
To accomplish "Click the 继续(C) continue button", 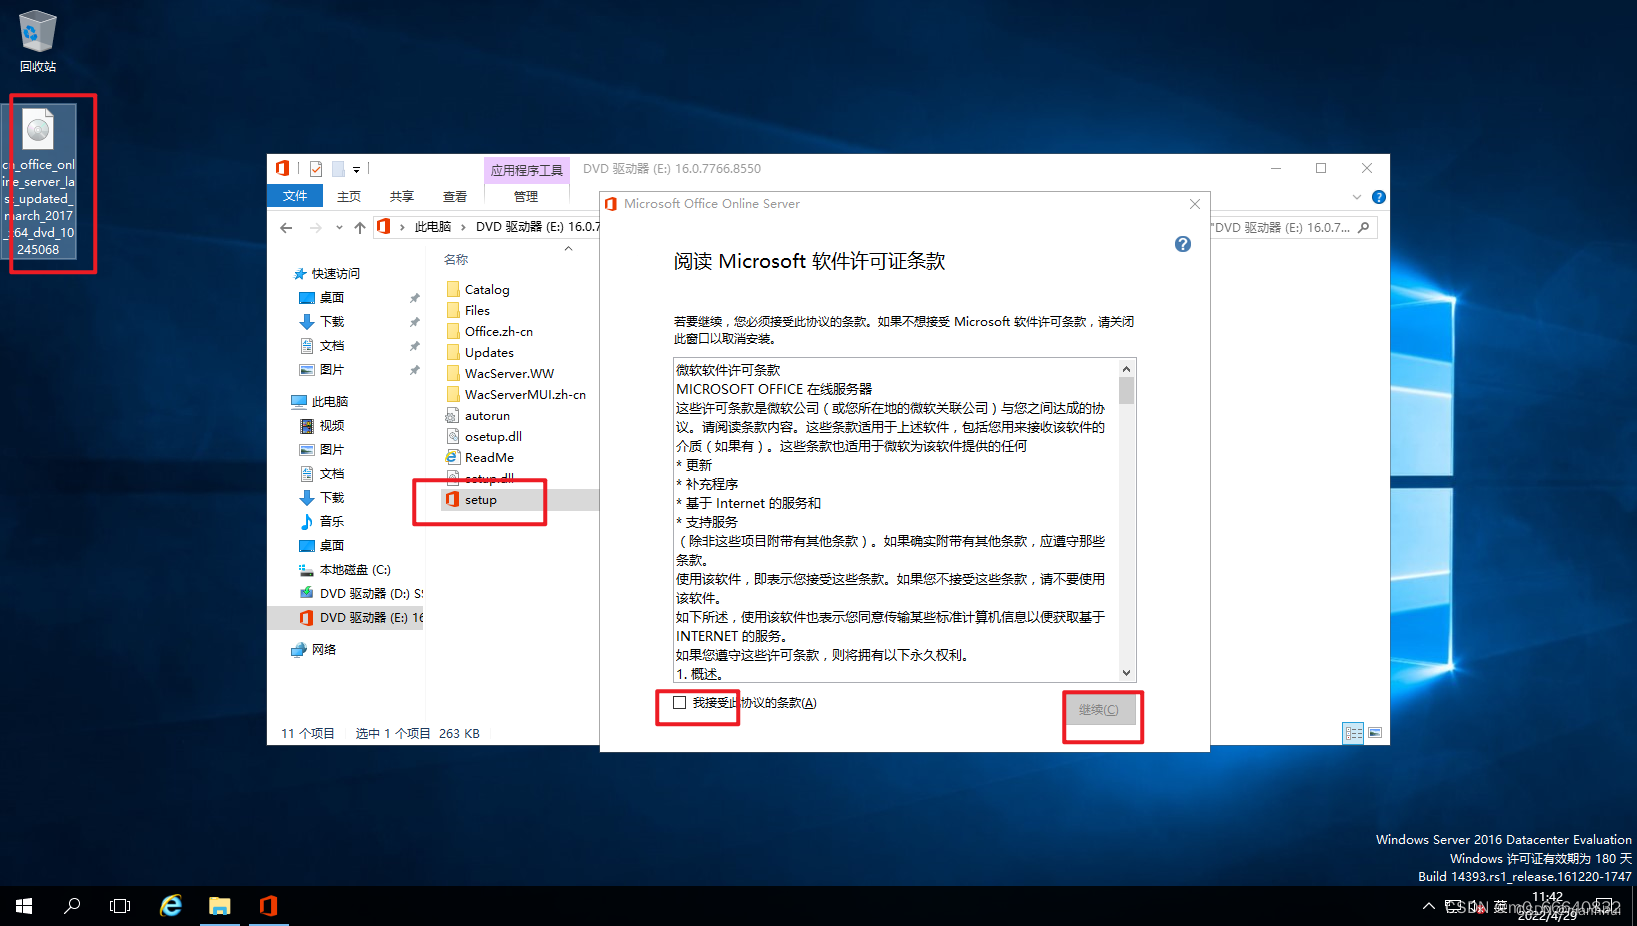I will 1098,710.
